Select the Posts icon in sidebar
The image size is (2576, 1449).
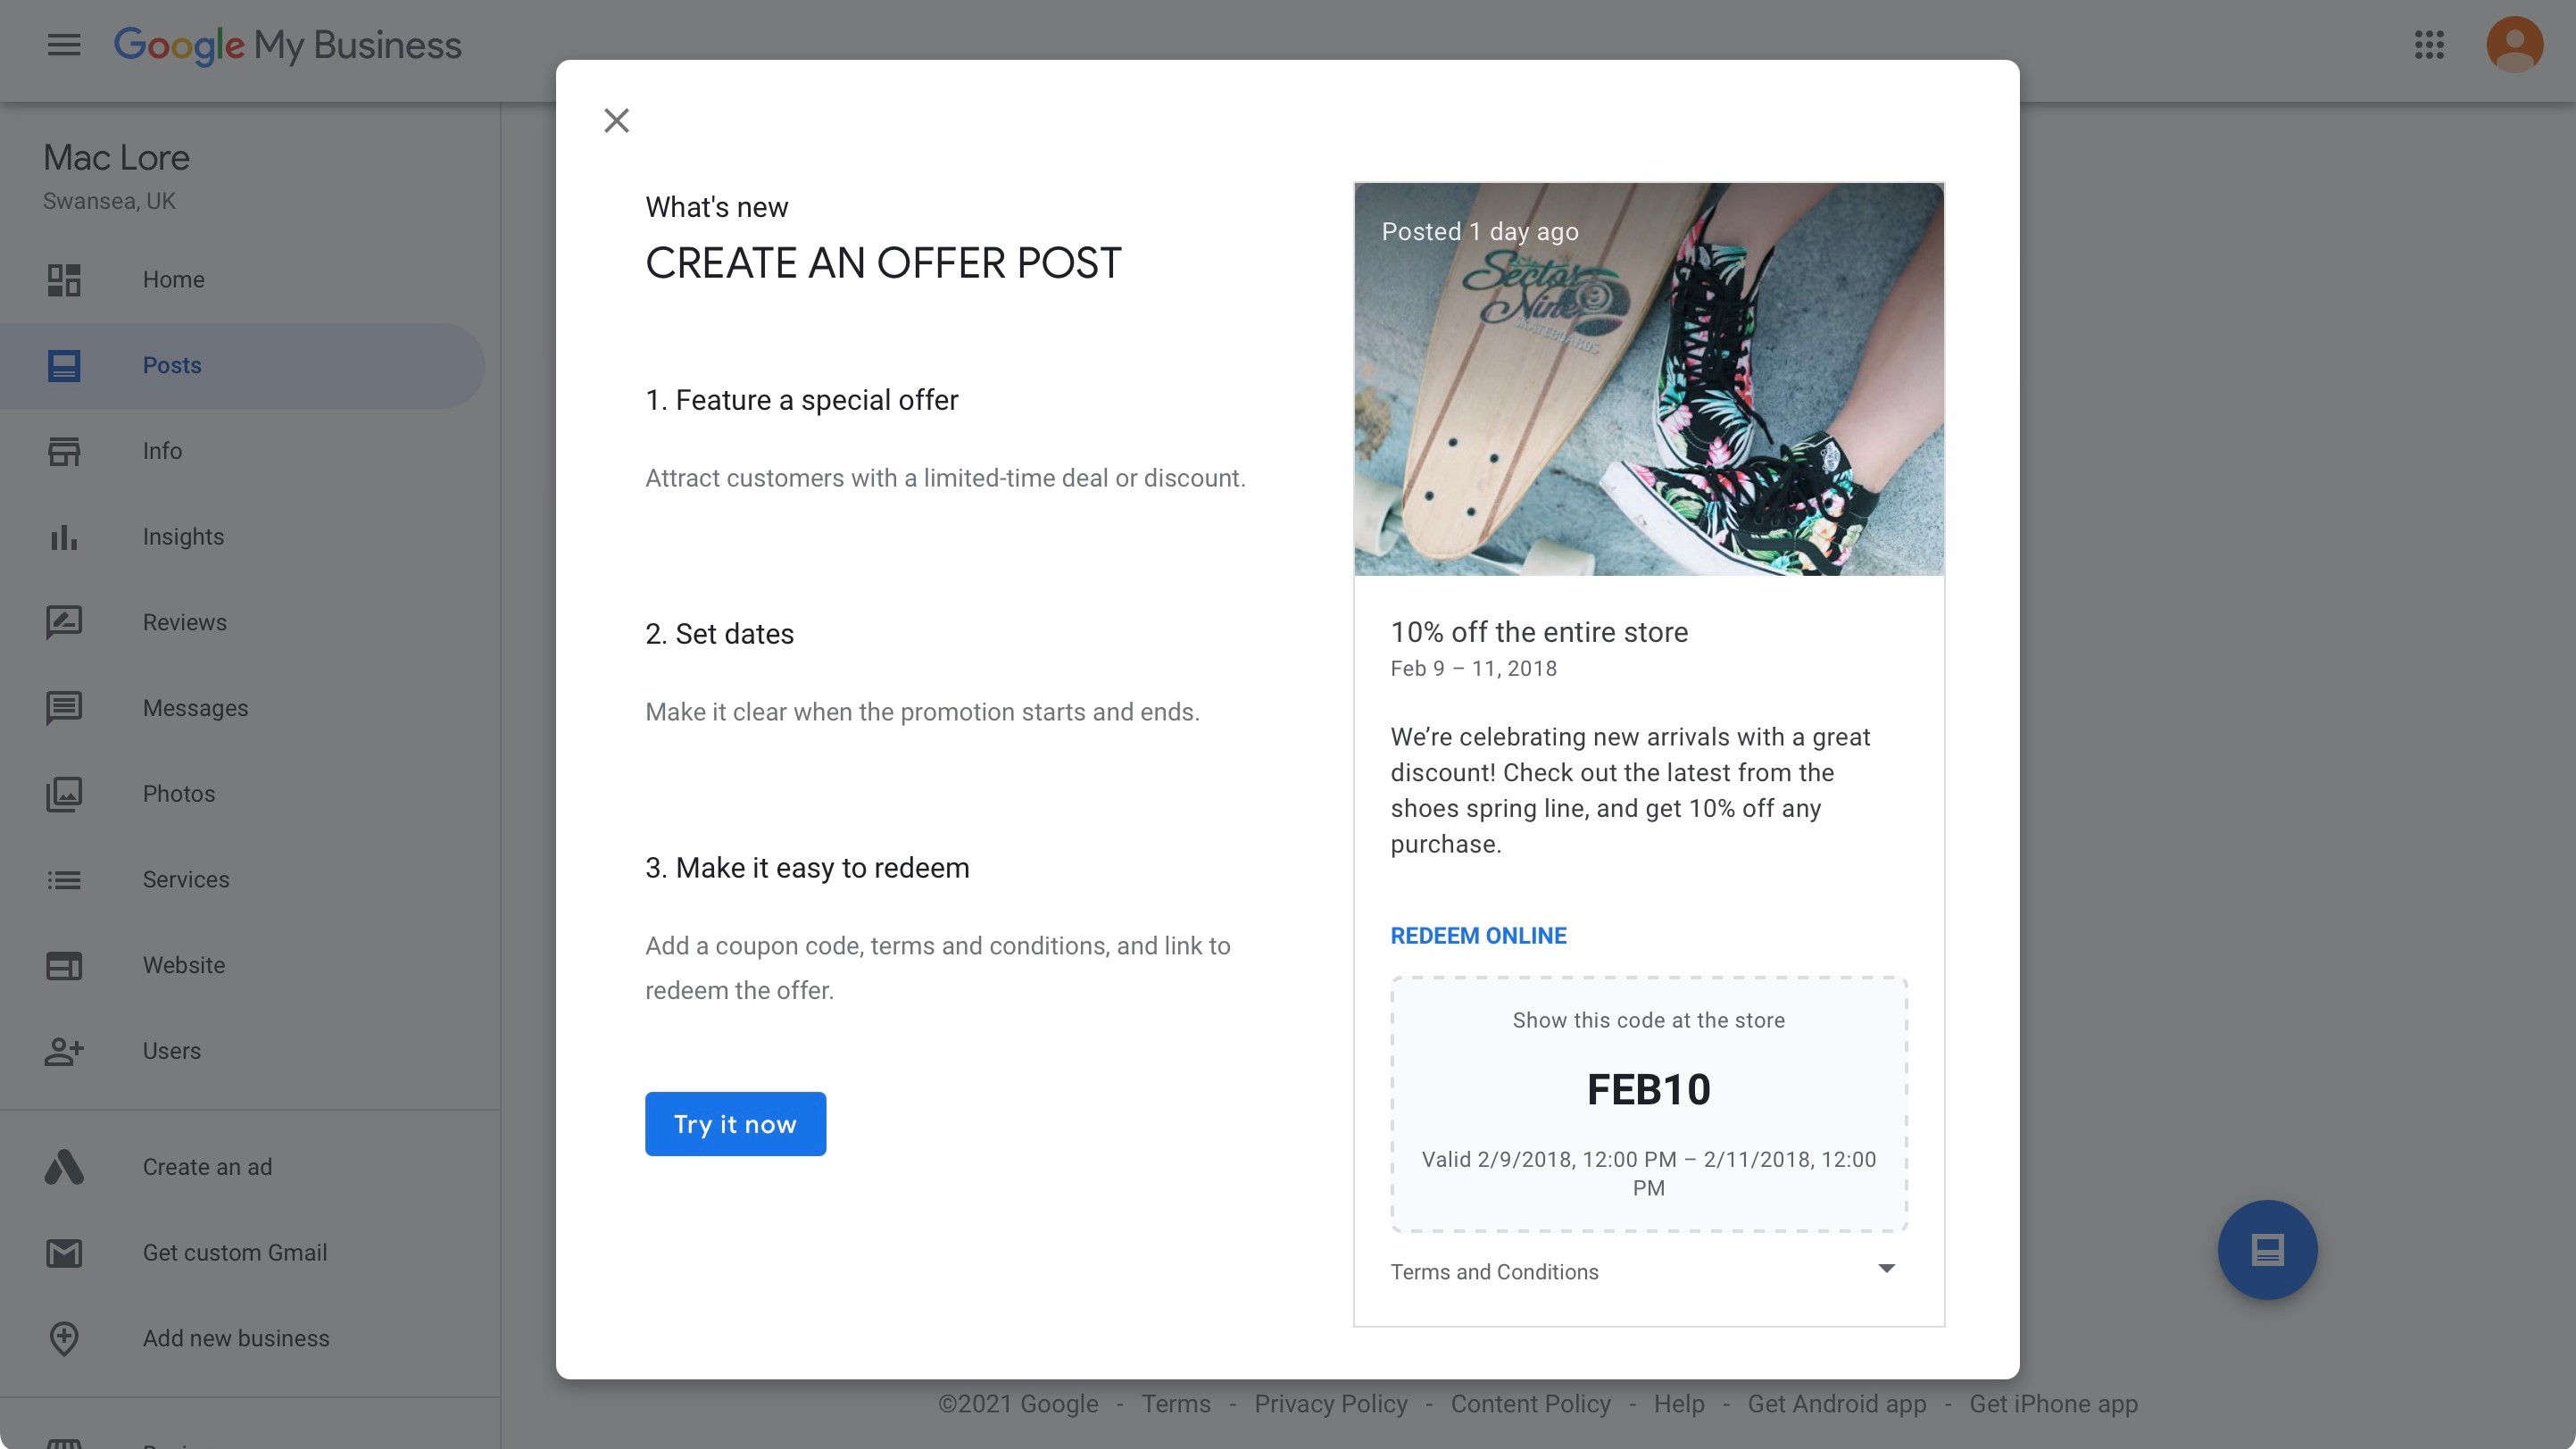click(x=63, y=364)
